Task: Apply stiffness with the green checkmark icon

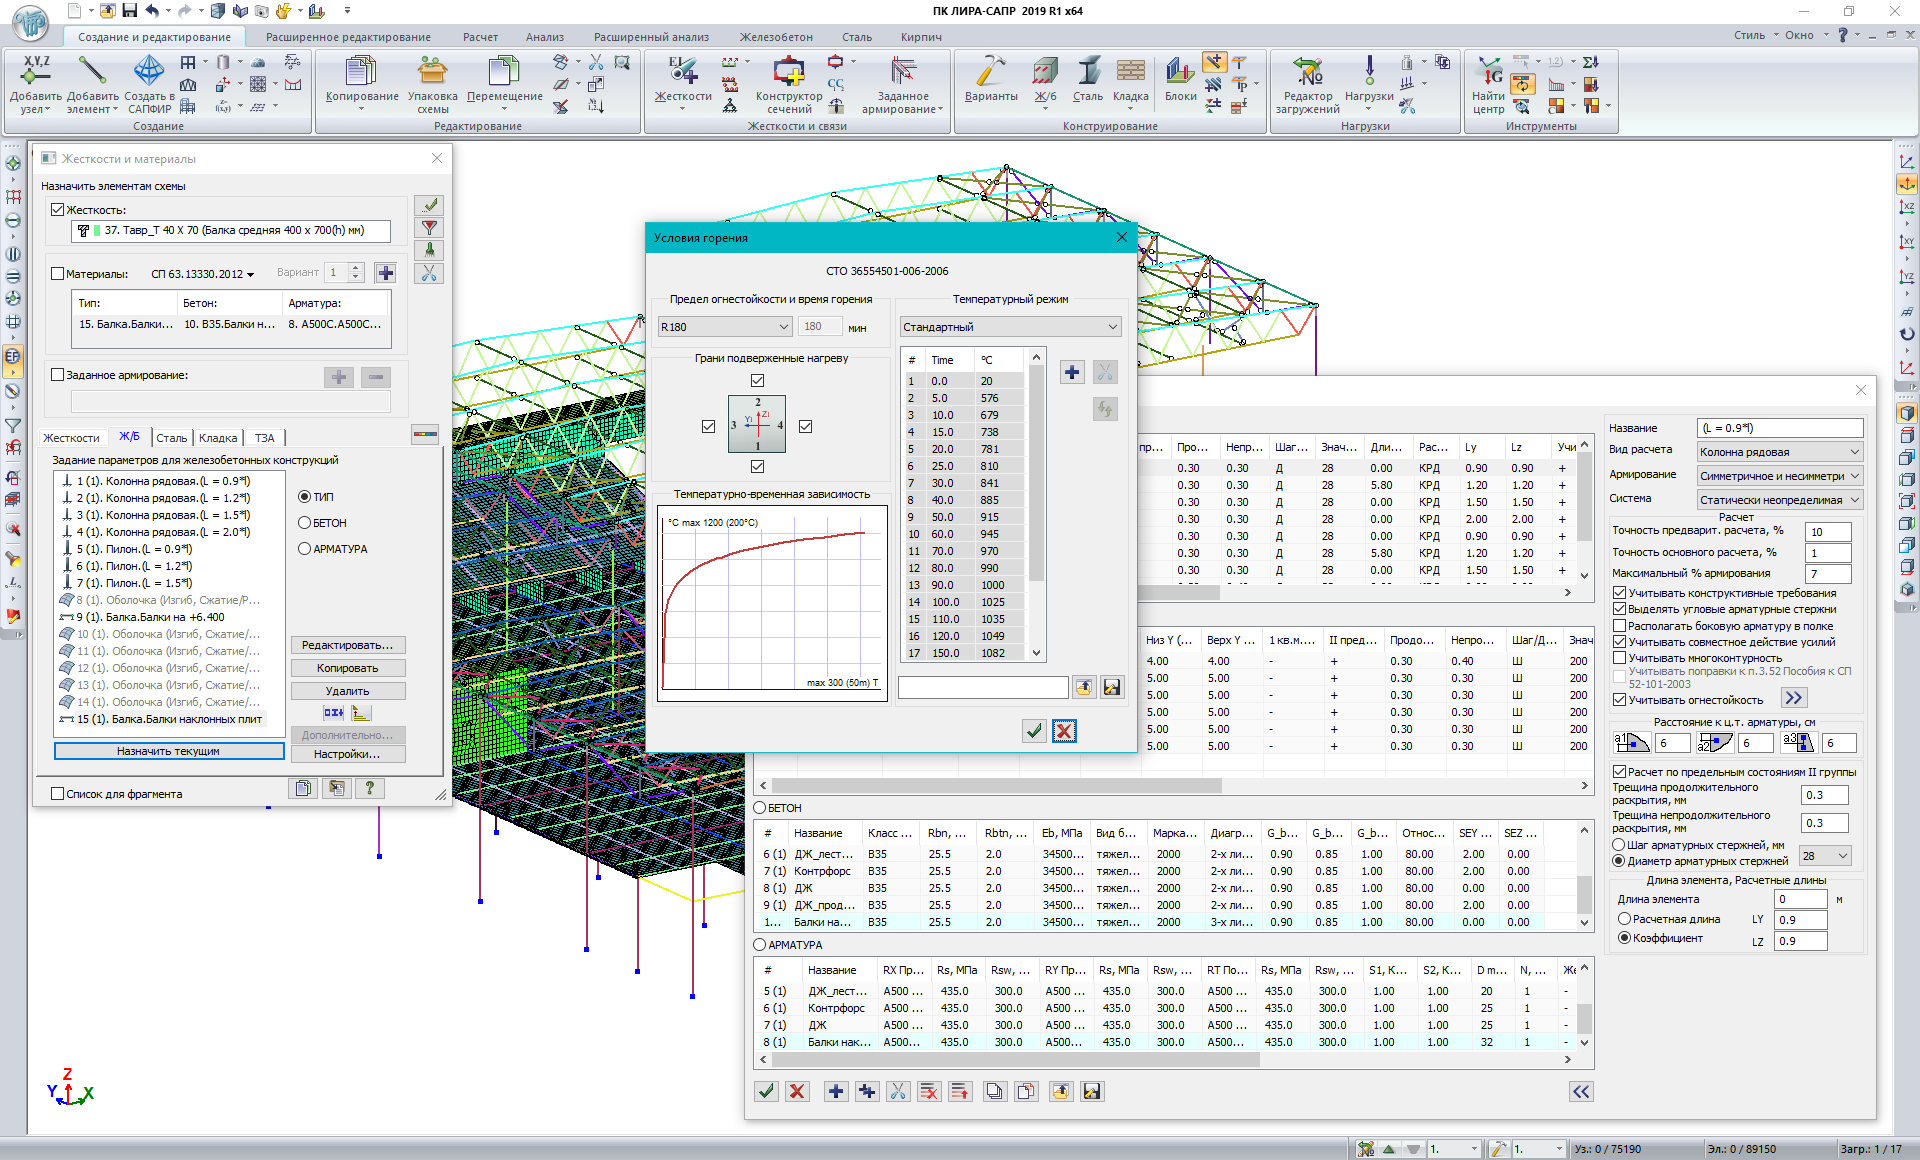Action: click(x=430, y=205)
